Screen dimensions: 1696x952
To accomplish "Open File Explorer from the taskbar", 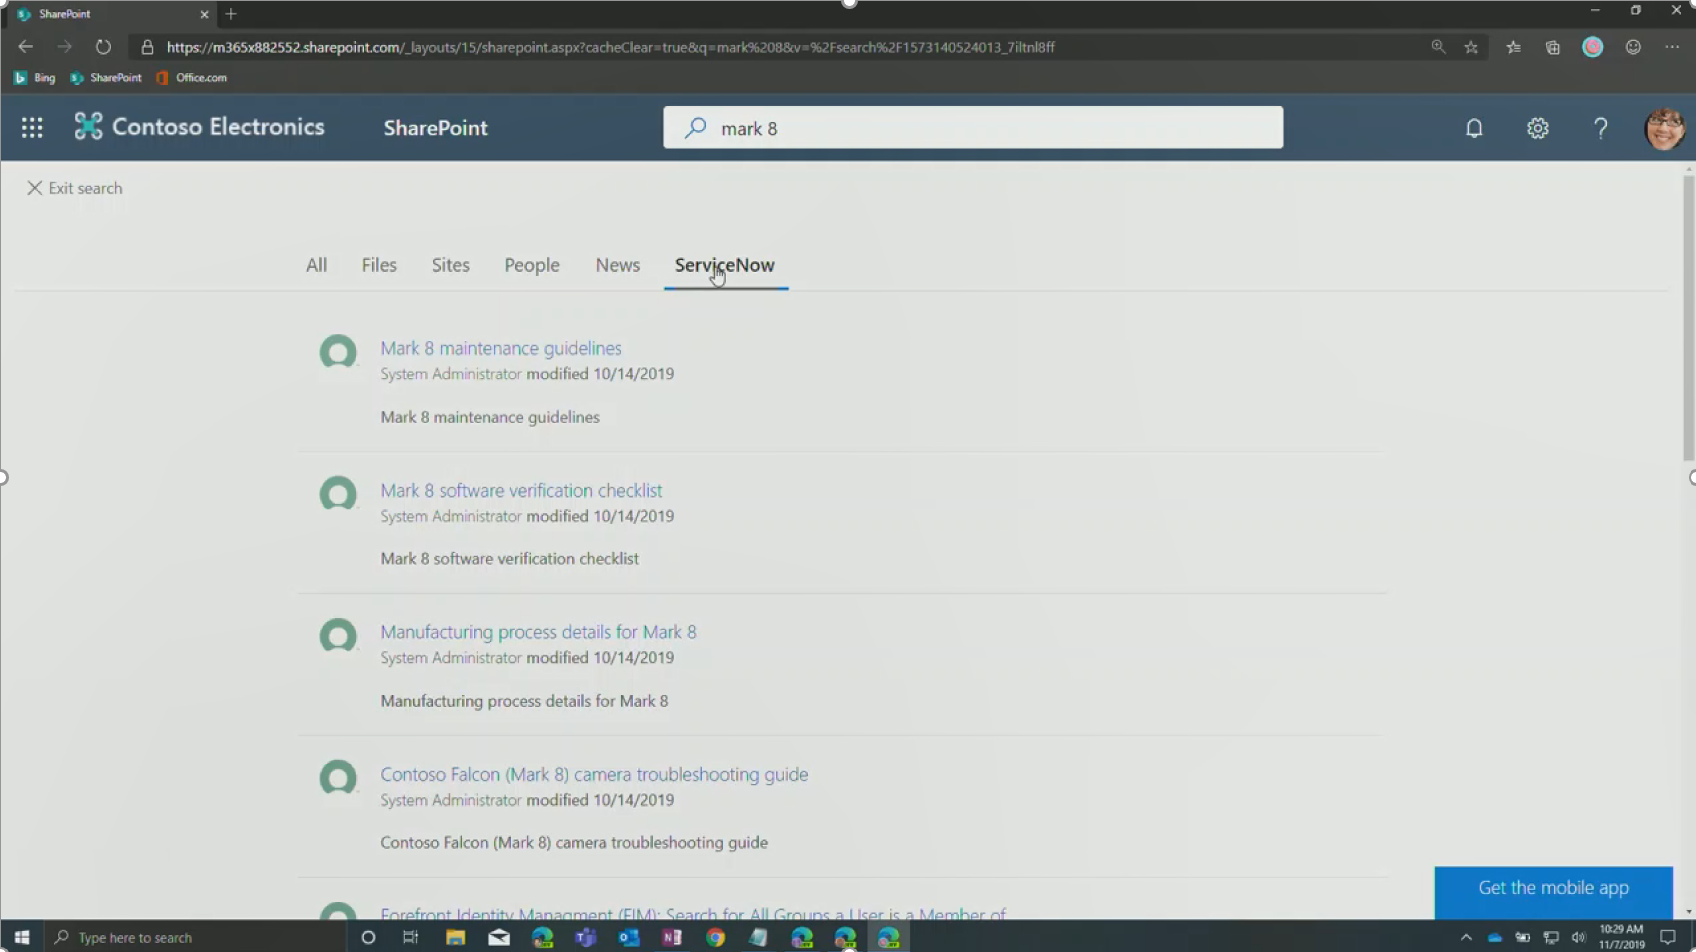I will [x=455, y=937].
